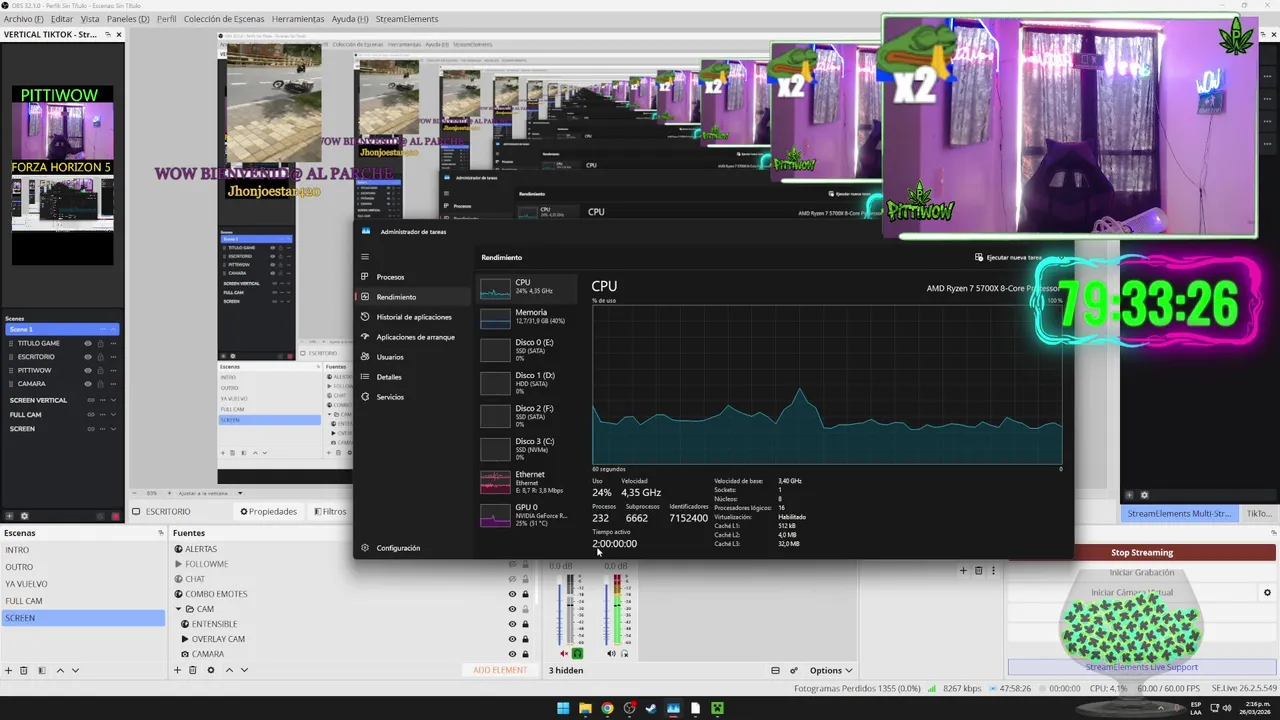1280x720 pixels.
Task: Open Google Chrome from the taskbar
Action: coord(607,709)
